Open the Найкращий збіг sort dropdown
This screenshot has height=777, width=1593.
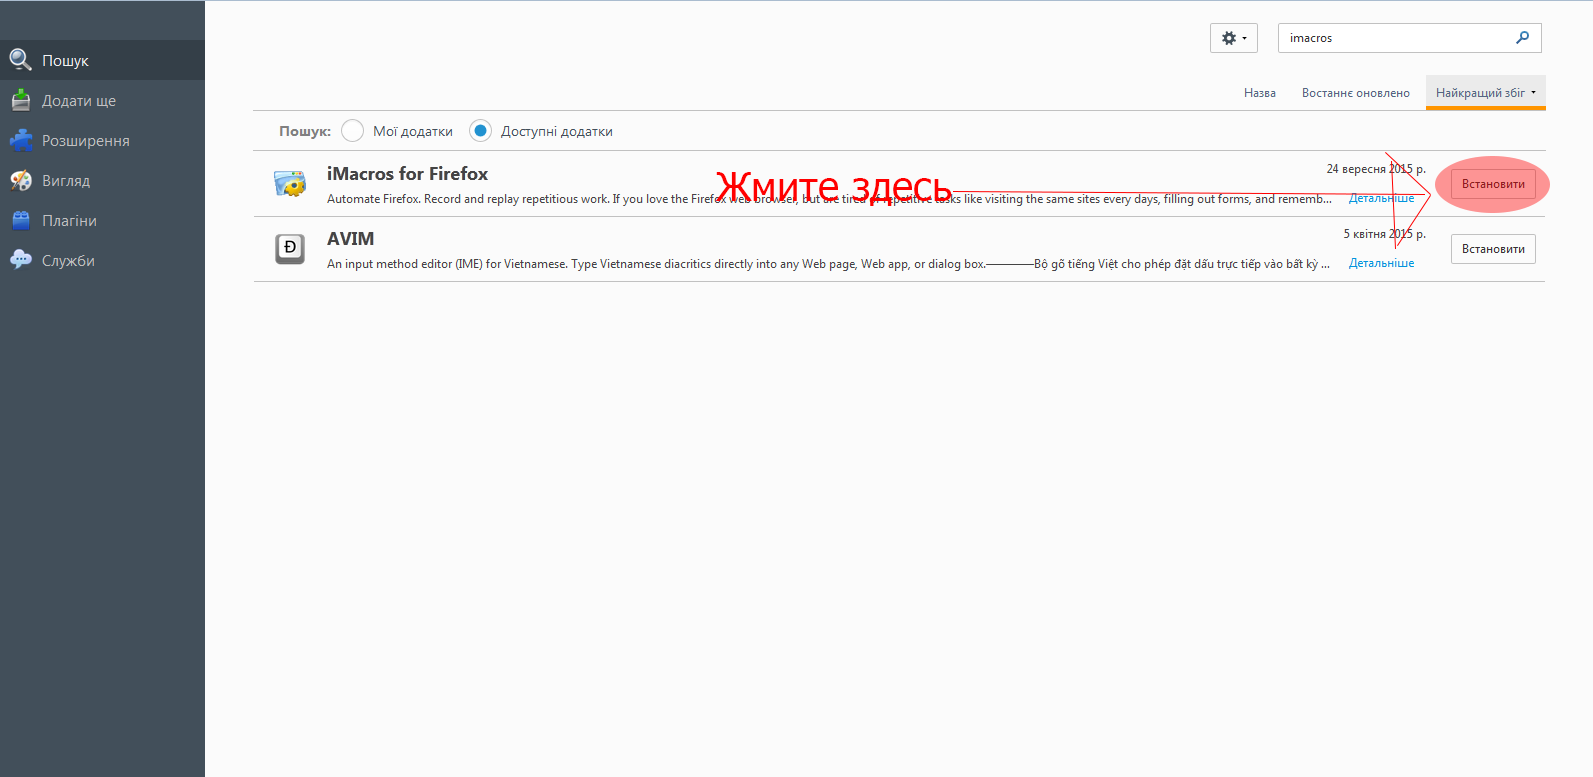click(1486, 93)
